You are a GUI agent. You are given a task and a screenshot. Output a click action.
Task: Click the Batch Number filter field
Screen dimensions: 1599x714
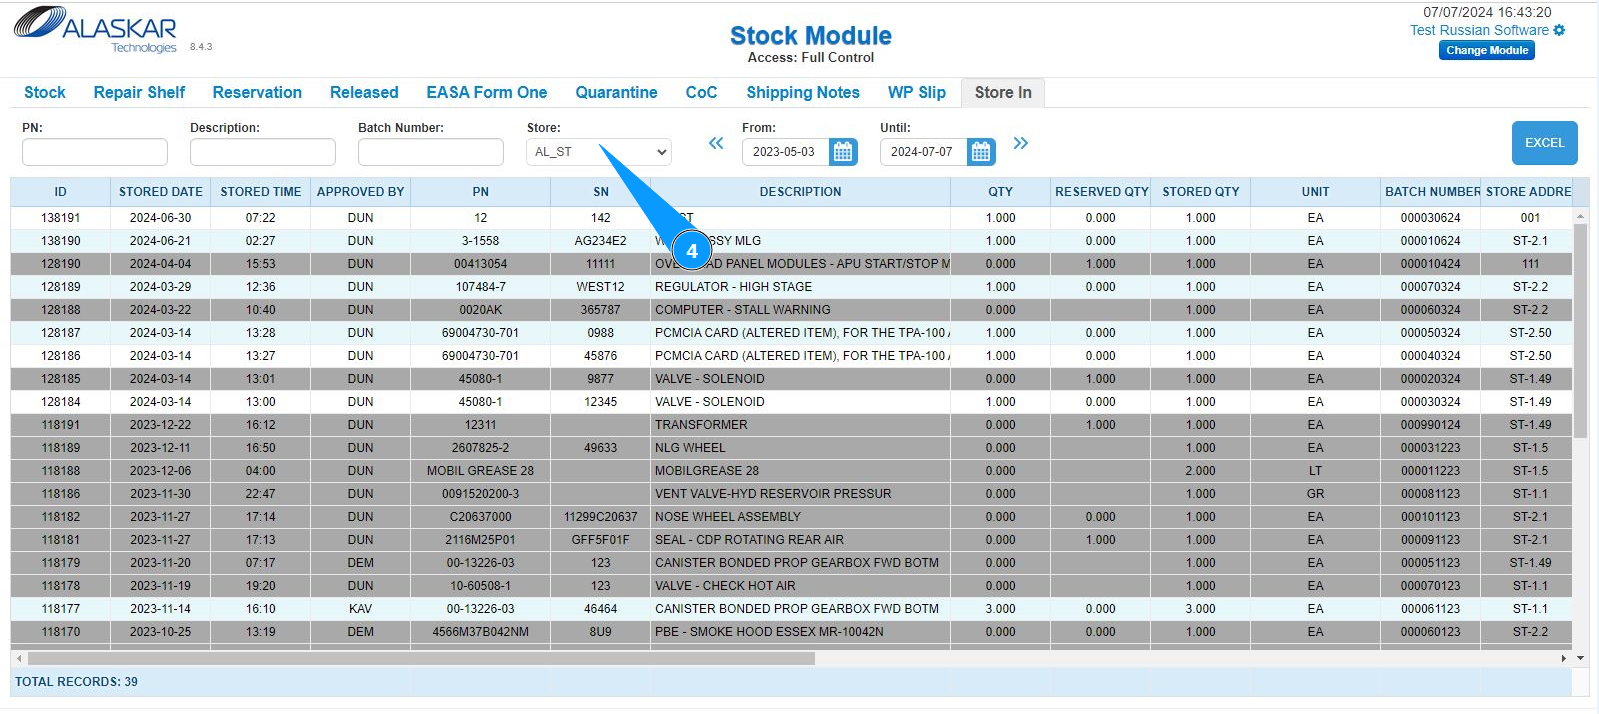coord(431,152)
